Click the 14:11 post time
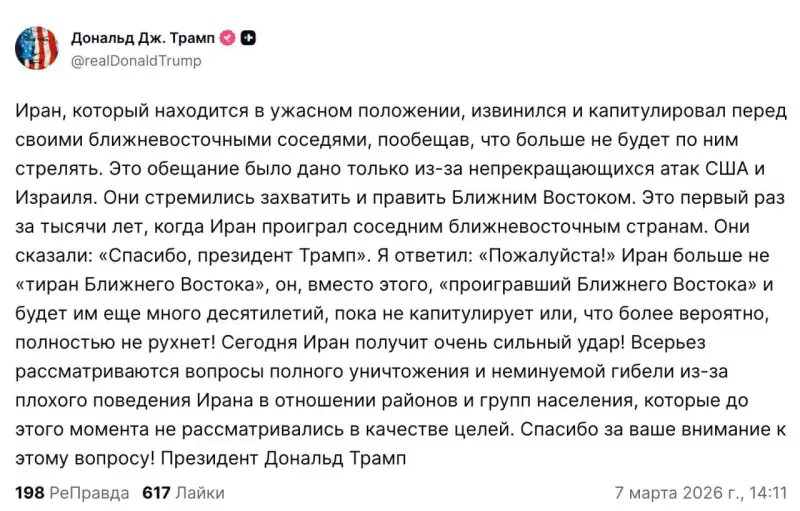Screen dimensions: 800x511 [x=768, y=493]
